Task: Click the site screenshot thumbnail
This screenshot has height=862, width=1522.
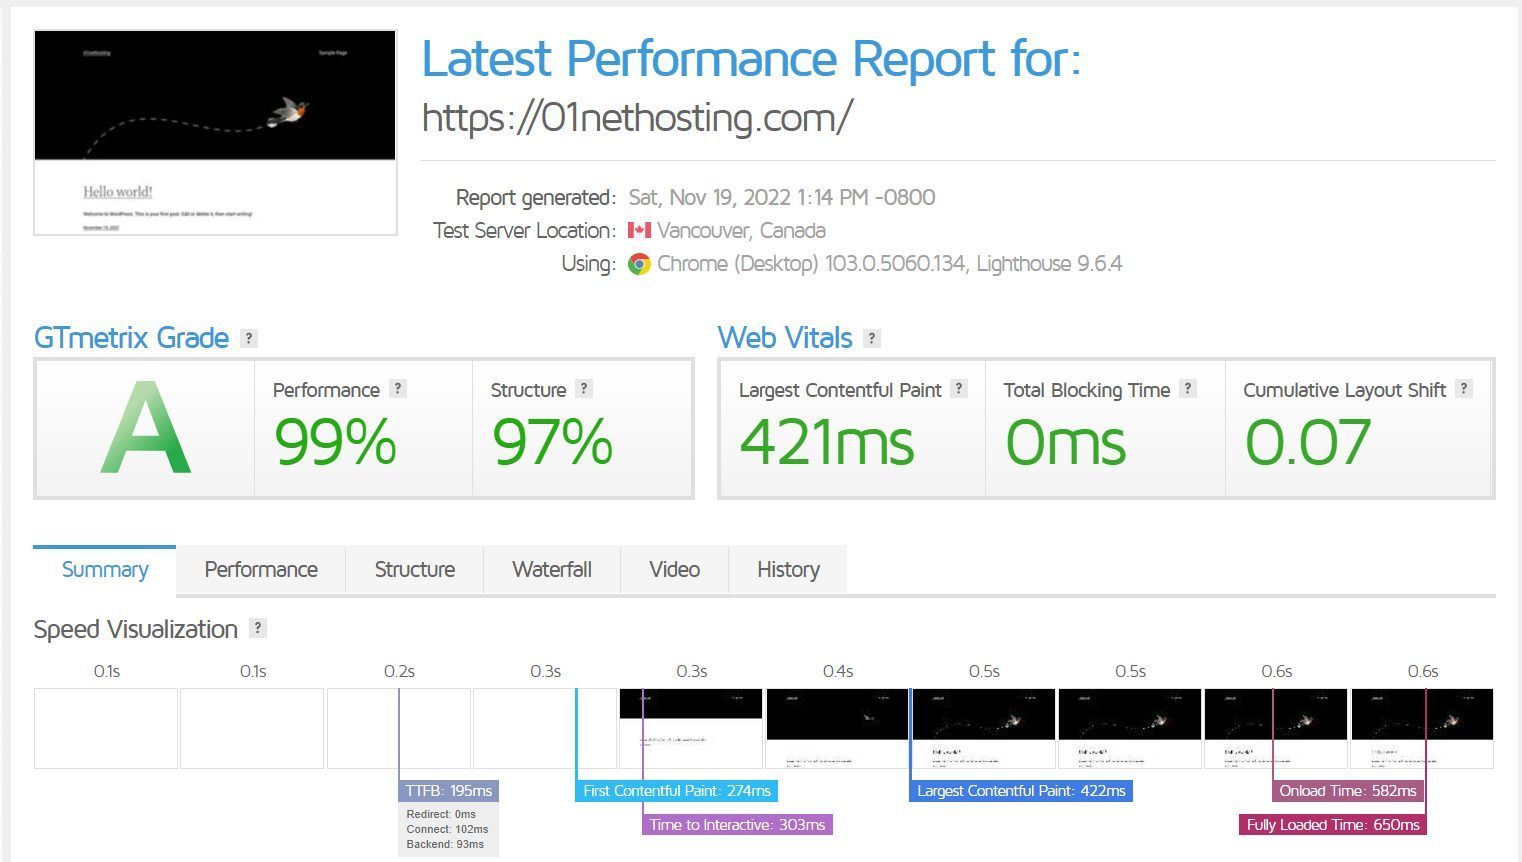Action: pyautogui.click(x=215, y=133)
